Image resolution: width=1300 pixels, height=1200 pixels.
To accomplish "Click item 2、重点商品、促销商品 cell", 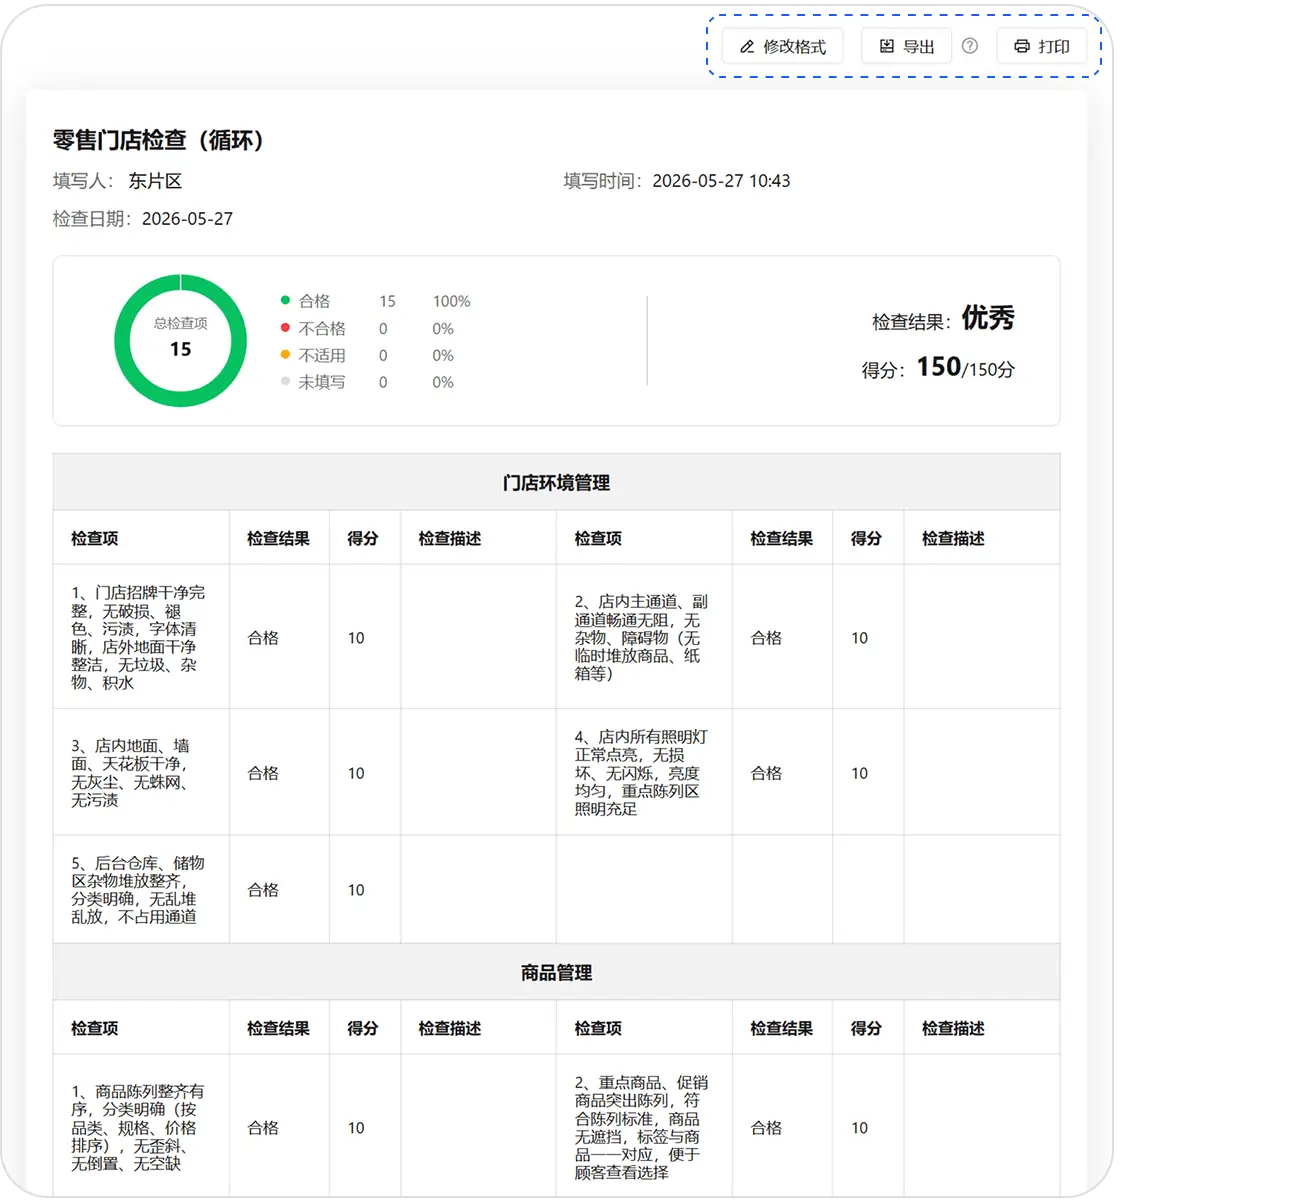I will point(644,1127).
